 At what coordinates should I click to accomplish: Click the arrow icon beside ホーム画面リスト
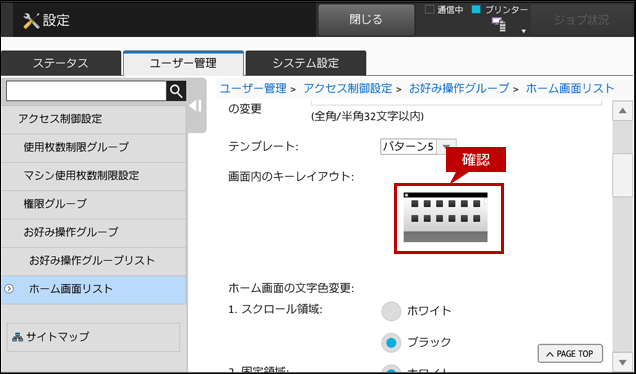[x=9, y=289]
